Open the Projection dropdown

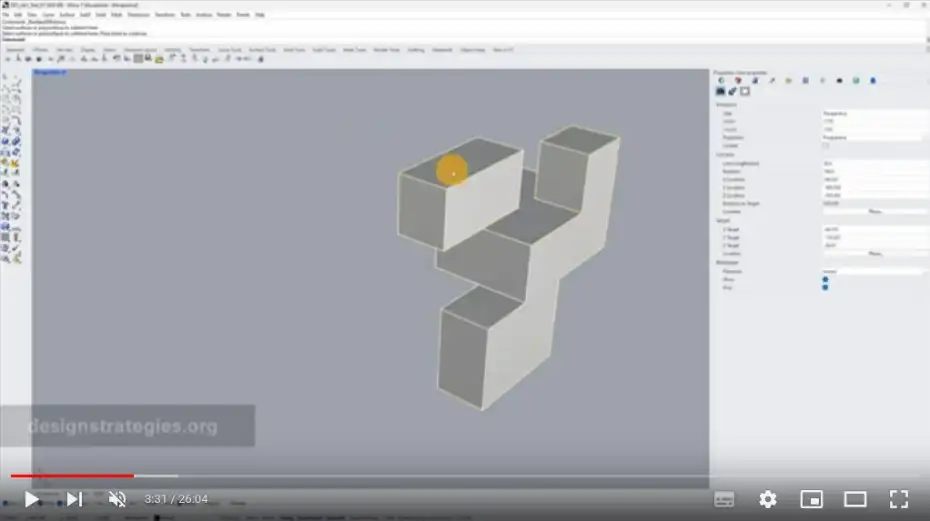point(872,138)
